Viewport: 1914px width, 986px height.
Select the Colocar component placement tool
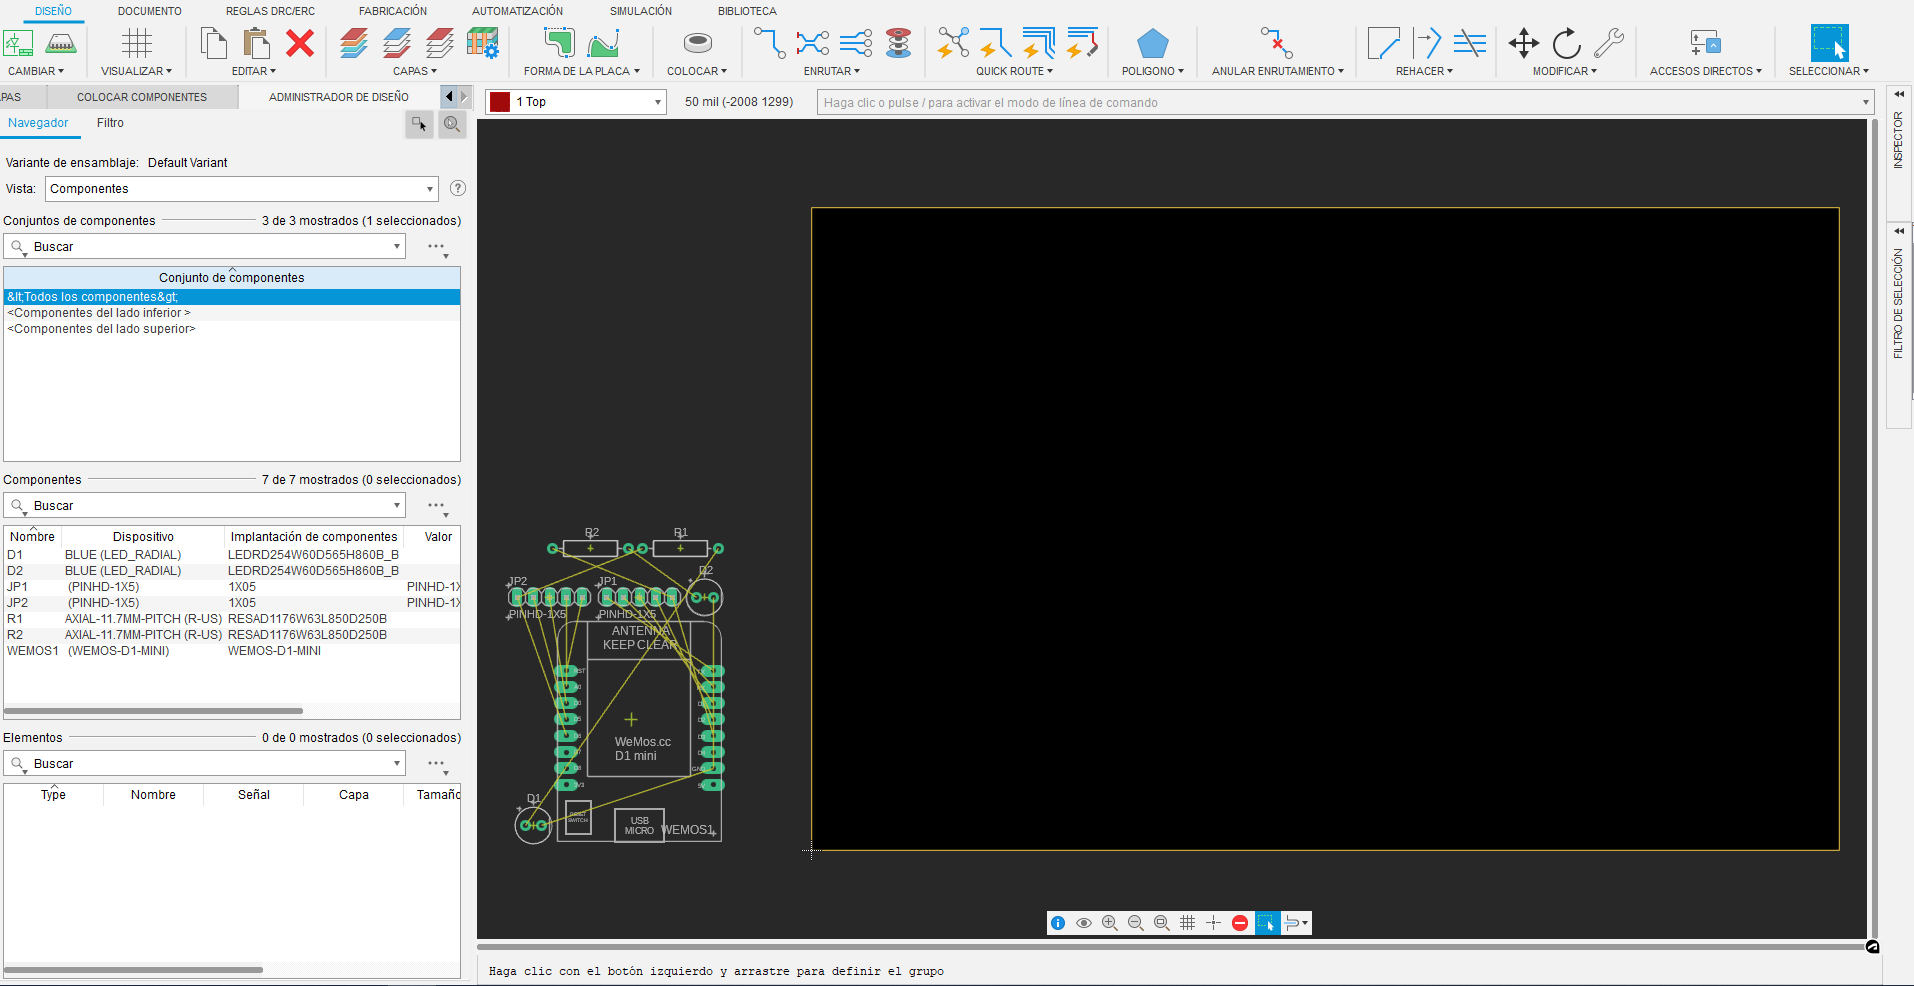(696, 43)
